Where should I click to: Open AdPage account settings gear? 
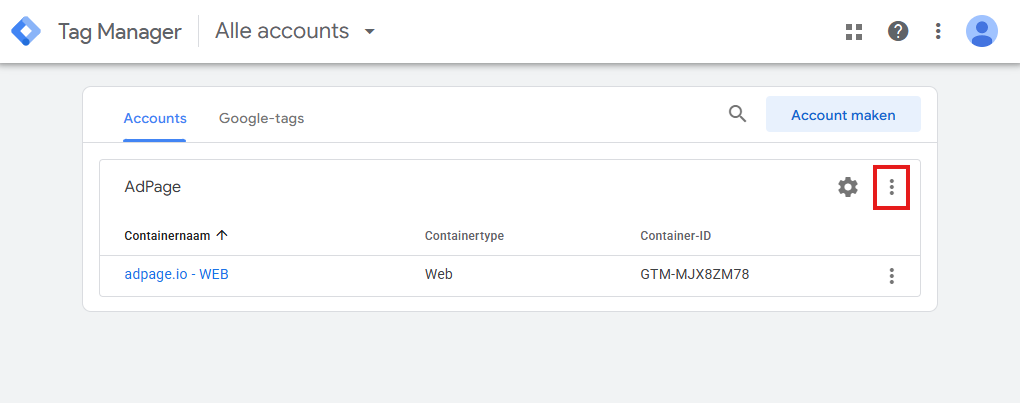[848, 187]
